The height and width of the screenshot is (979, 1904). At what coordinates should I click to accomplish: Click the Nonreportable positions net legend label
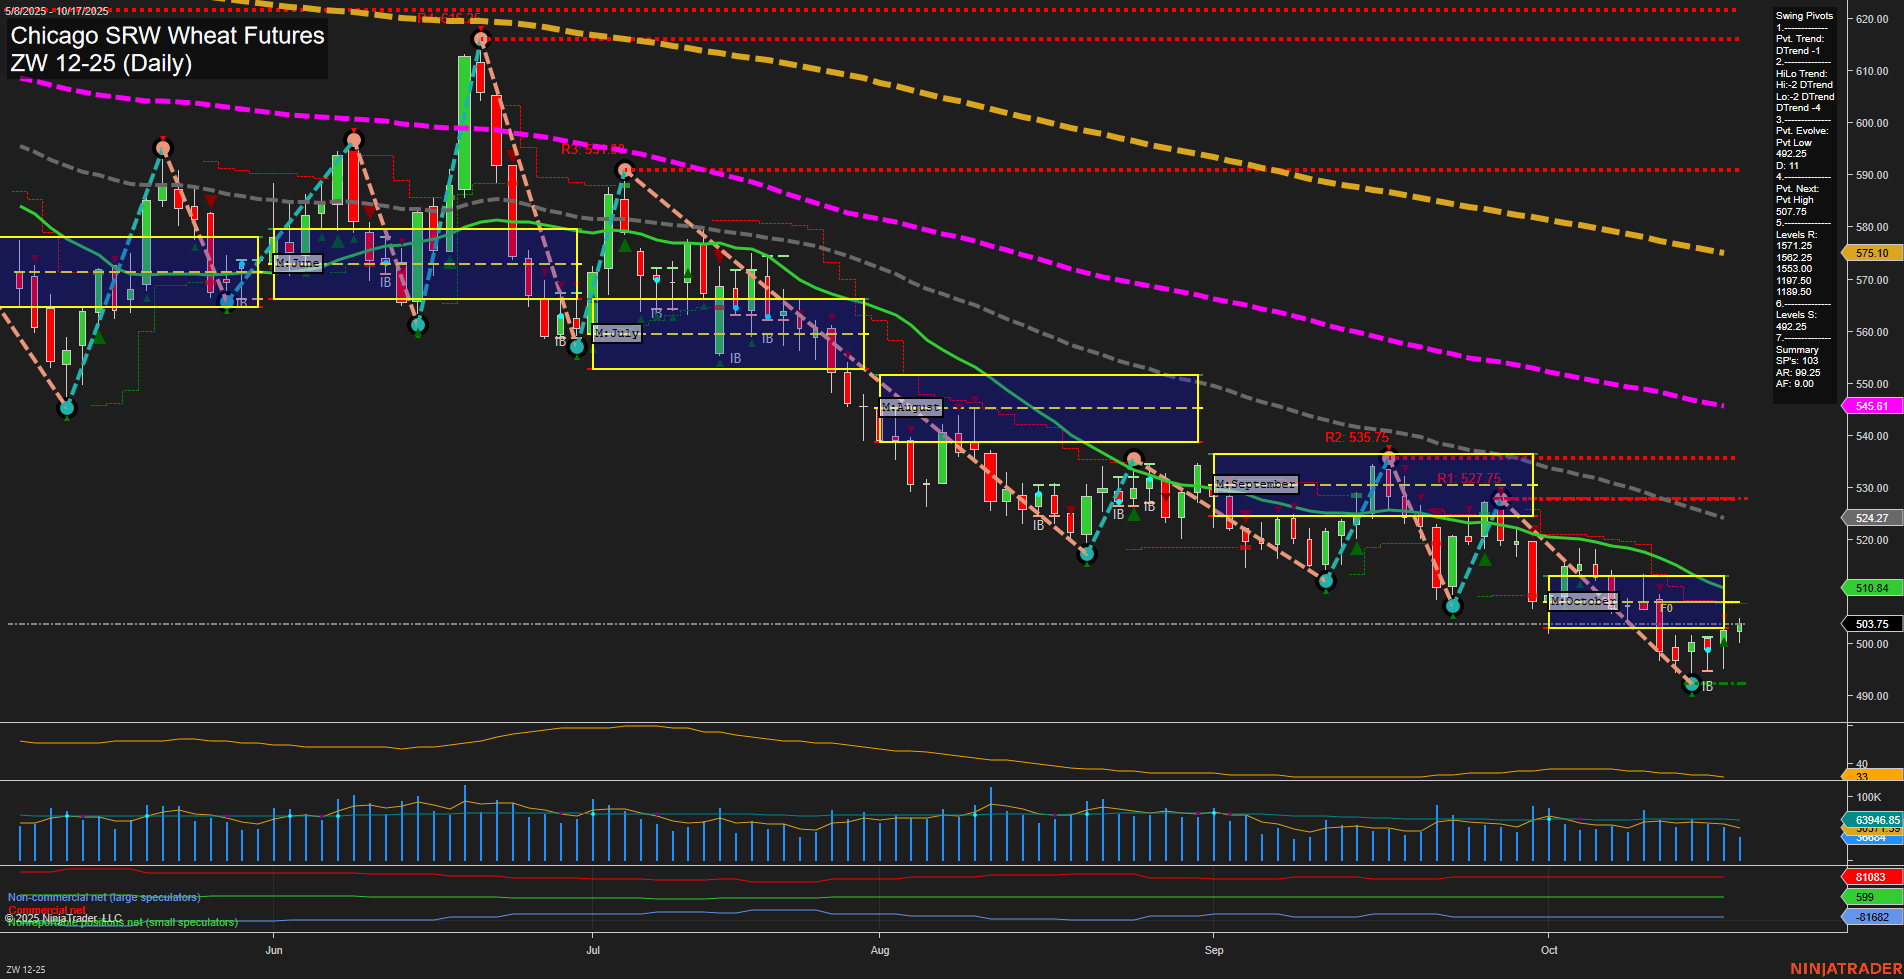pyautogui.click(x=122, y=922)
